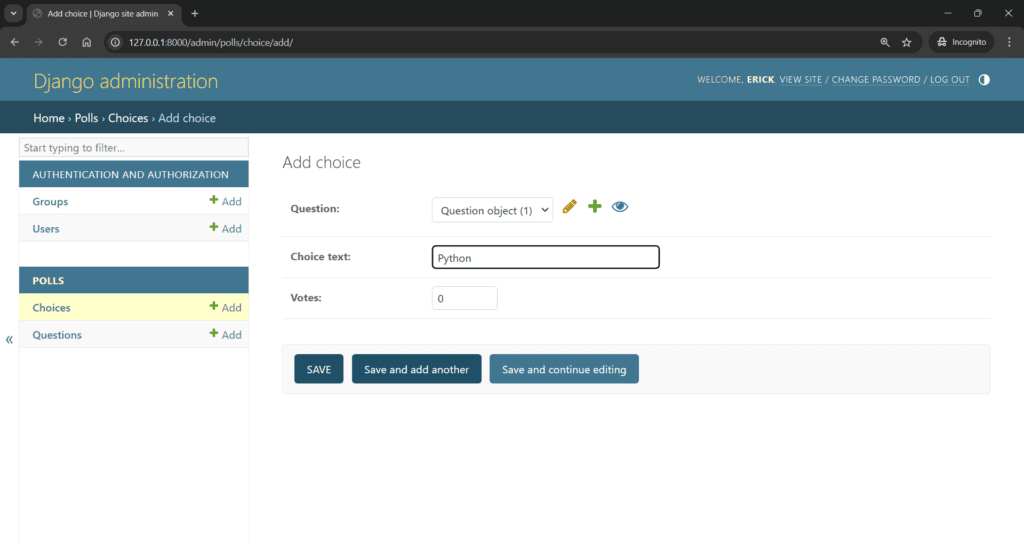Click the Question: field label
Viewport: 1024px width, 544px height.
coord(315,209)
